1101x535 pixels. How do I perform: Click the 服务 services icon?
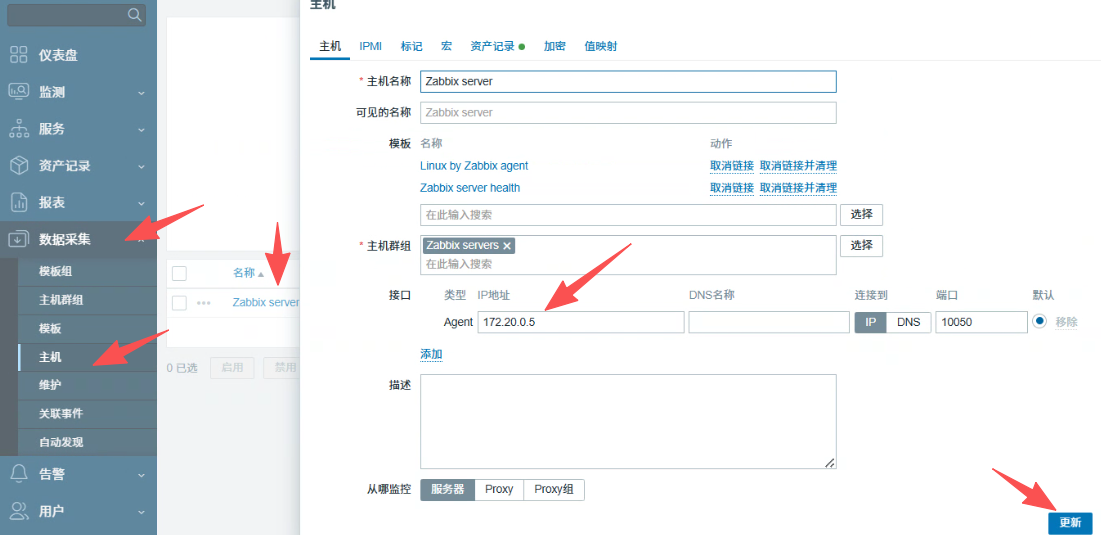[x=18, y=128]
